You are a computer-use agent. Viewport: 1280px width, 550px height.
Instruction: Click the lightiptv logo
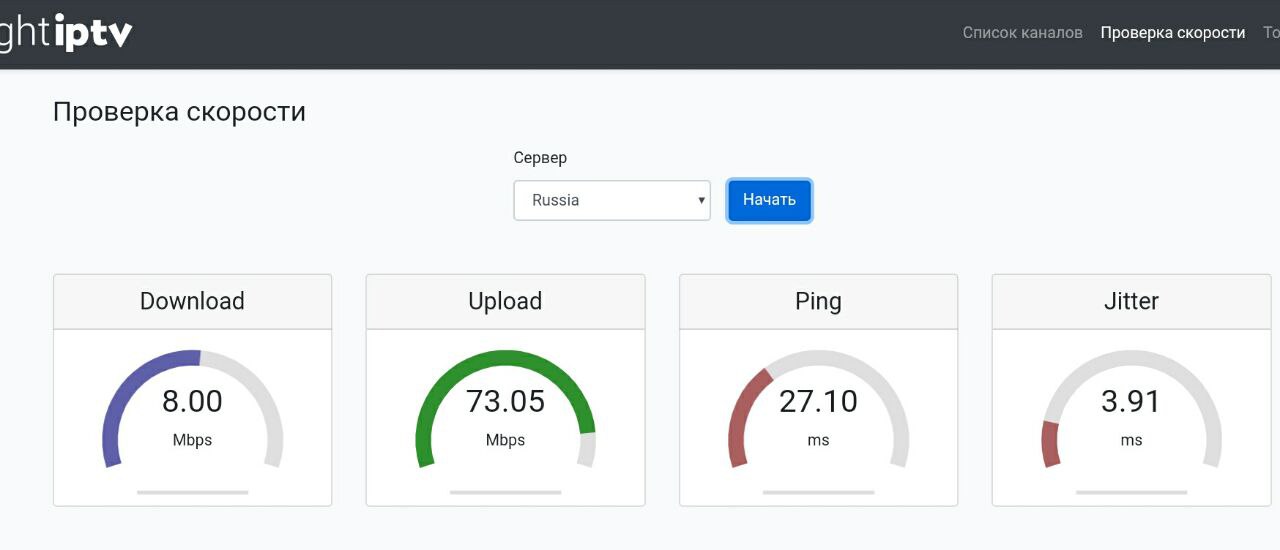65,33
